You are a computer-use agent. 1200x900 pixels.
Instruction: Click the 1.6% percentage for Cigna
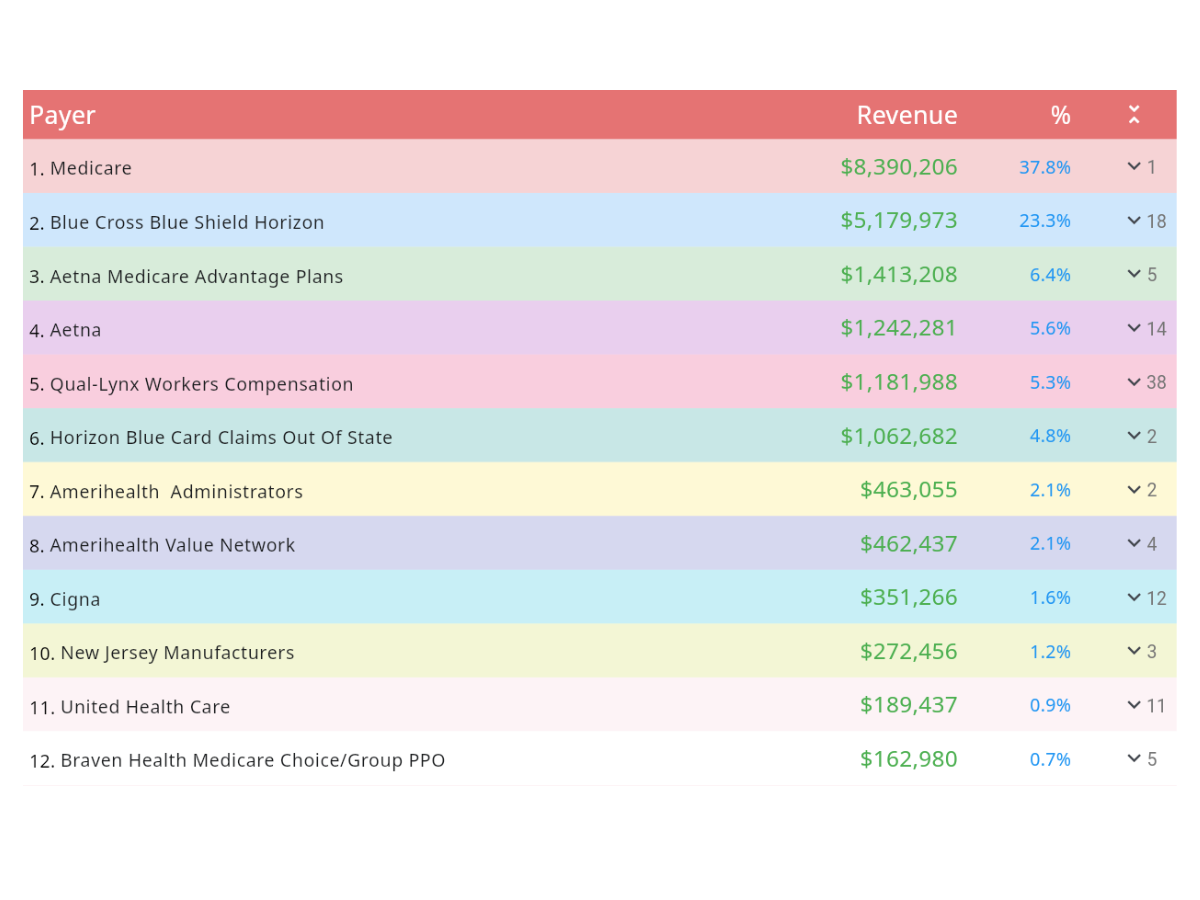(1050, 597)
